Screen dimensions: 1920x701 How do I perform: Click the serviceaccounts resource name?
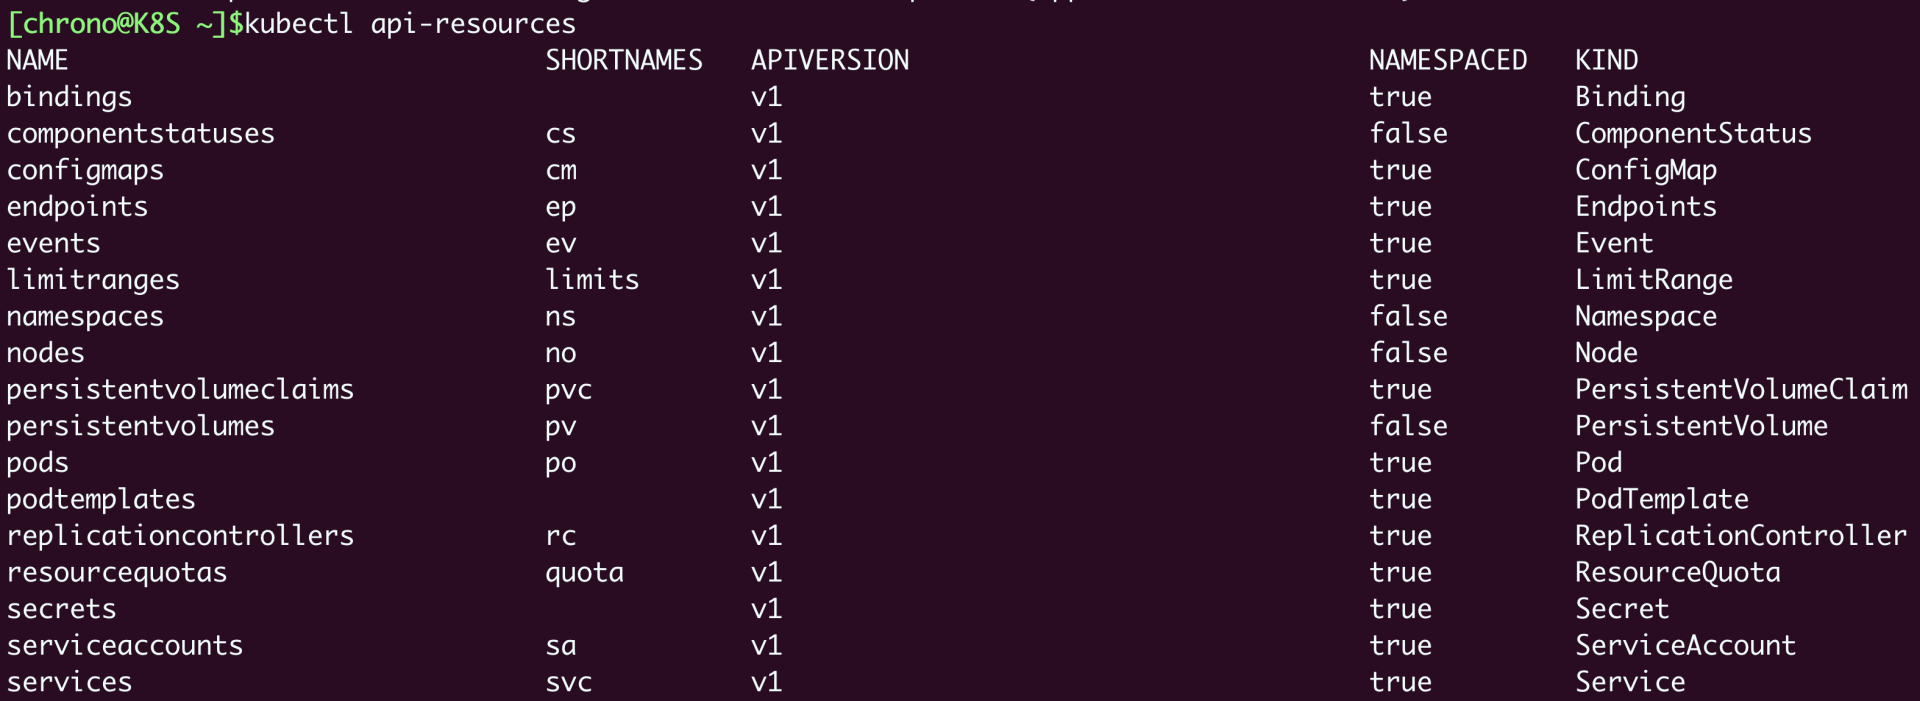click(x=125, y=645)
